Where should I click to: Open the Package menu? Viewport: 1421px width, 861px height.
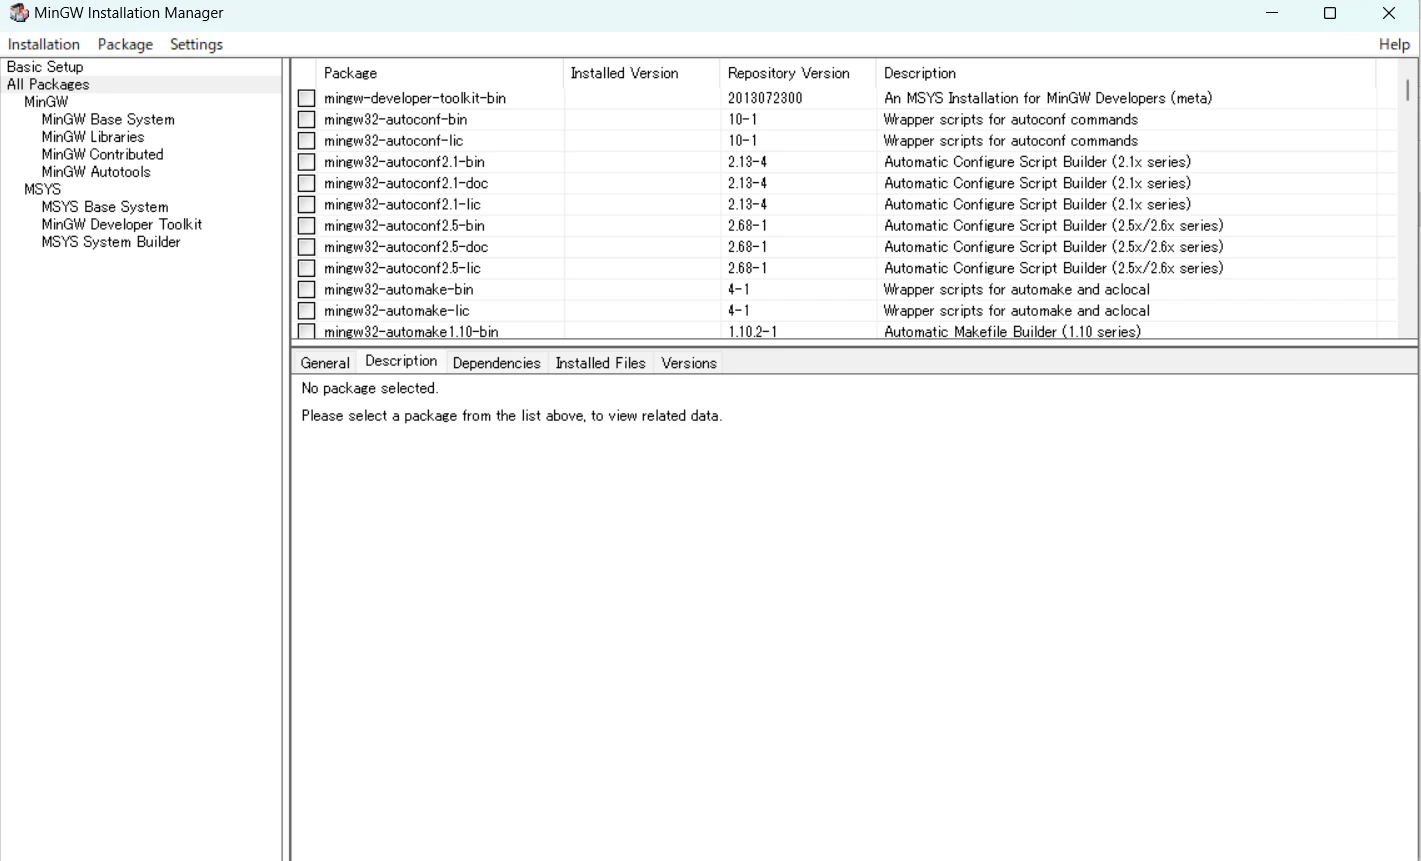point(125,44)
